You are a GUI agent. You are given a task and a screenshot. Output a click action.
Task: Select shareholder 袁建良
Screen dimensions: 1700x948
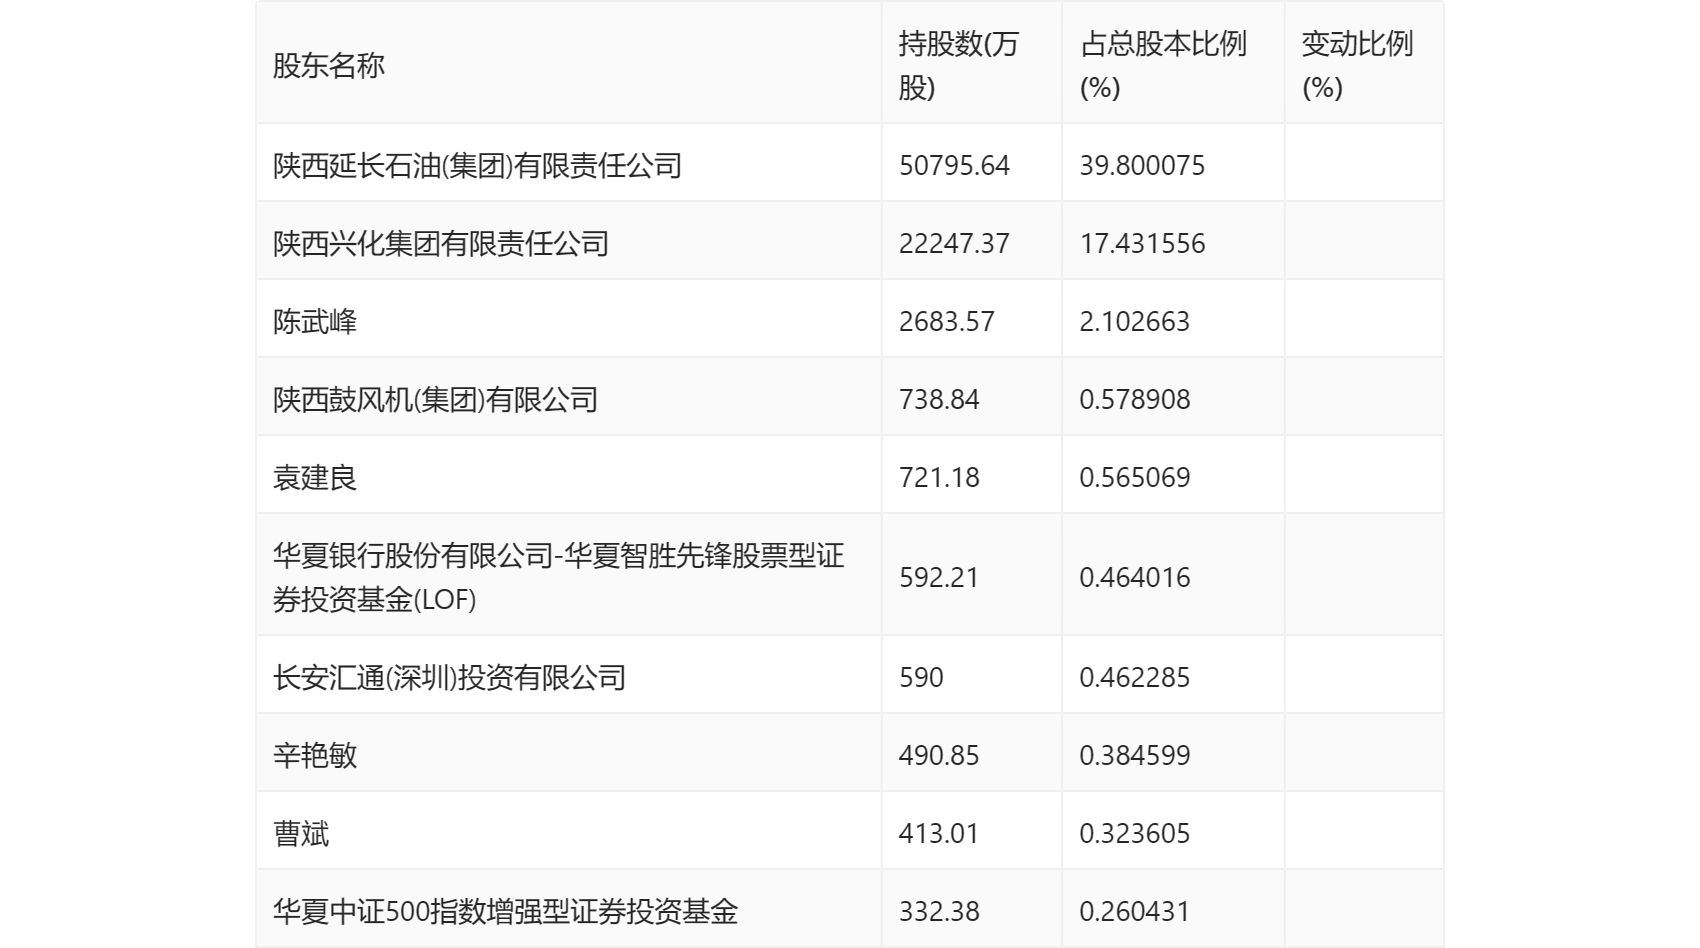(x=315, y=477)
